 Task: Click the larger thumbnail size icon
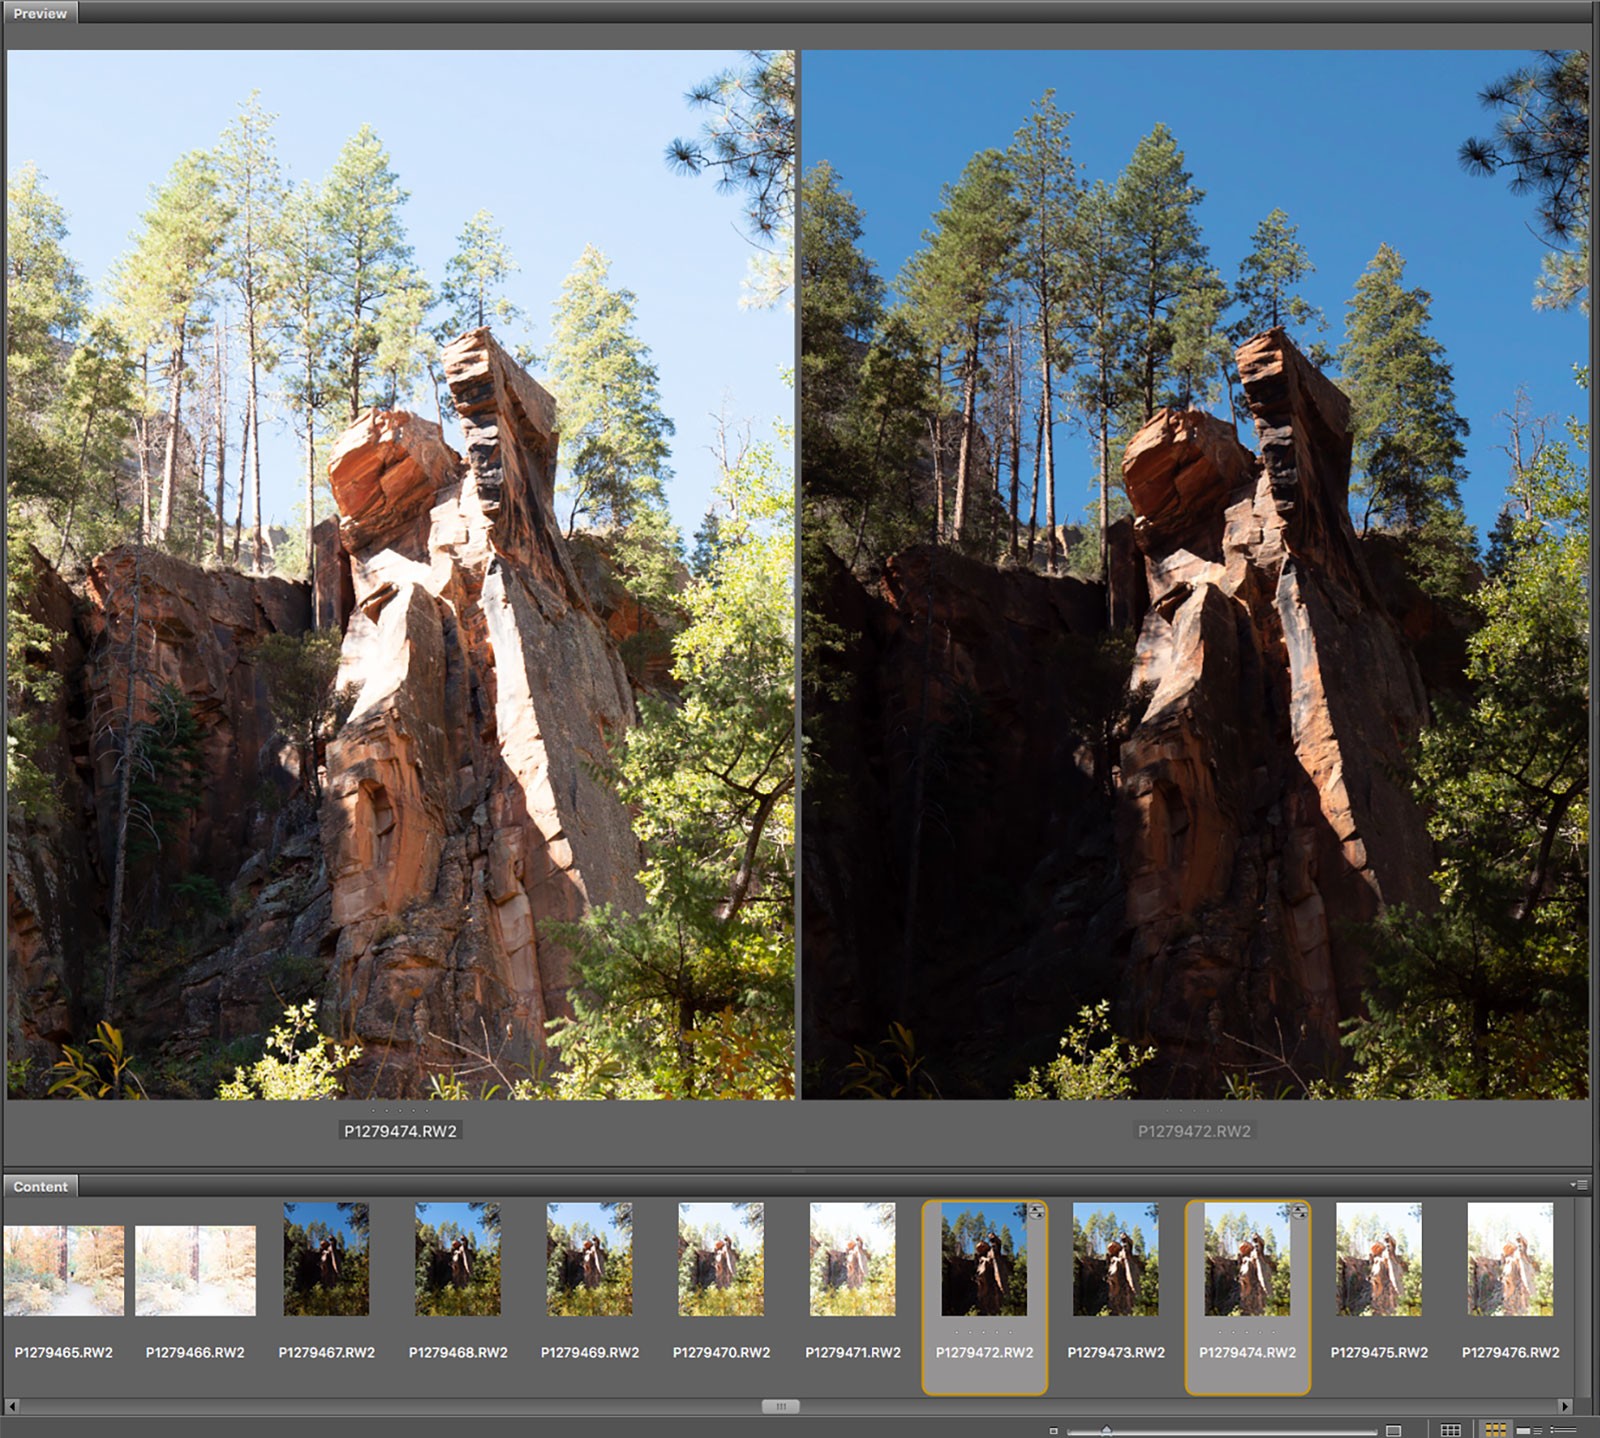[1393, 1430]
